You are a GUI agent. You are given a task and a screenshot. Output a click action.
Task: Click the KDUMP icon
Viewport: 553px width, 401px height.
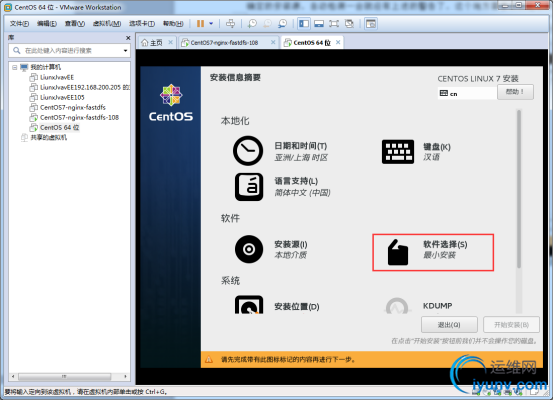(x=397, y=306)
